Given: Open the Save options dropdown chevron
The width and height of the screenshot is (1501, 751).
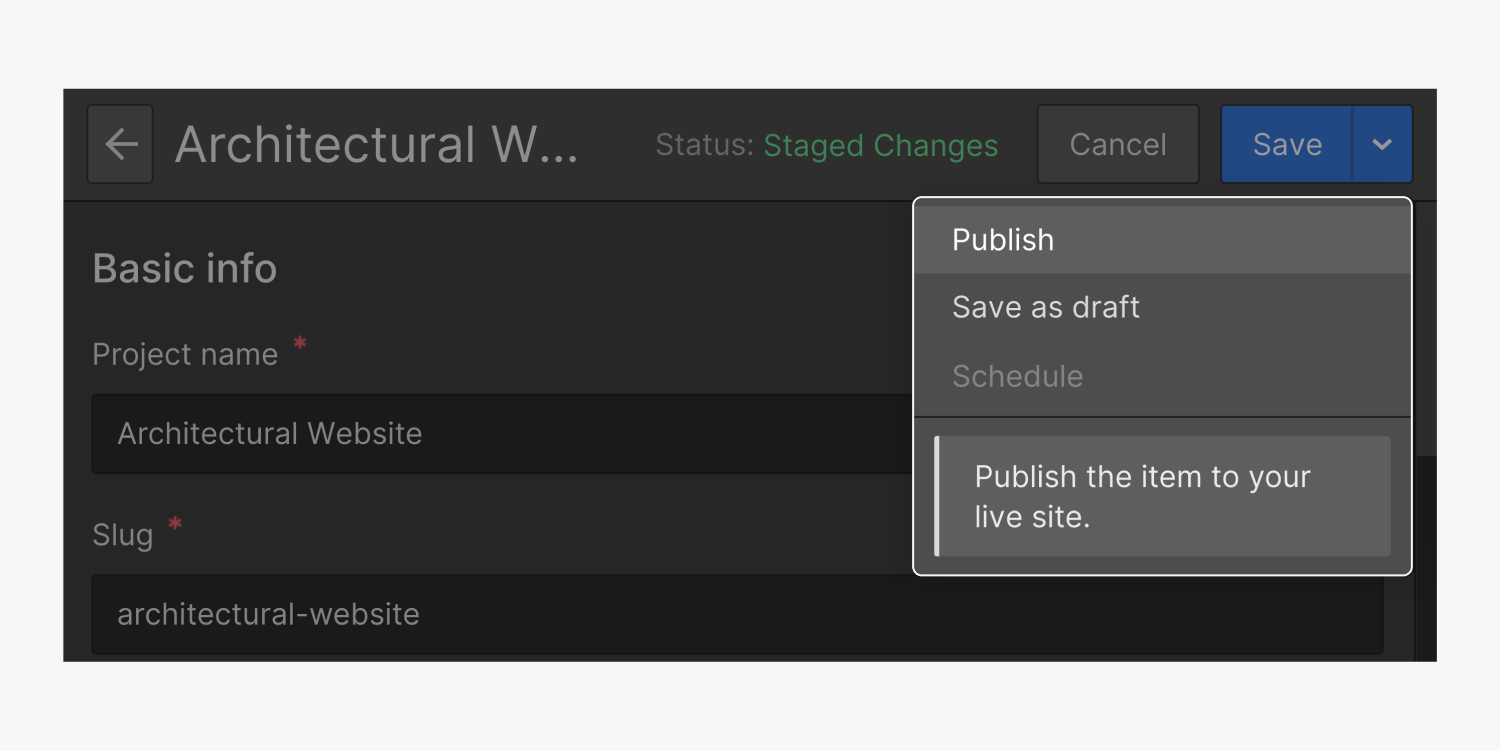Looking at the screenshot, I should 1381,143.
